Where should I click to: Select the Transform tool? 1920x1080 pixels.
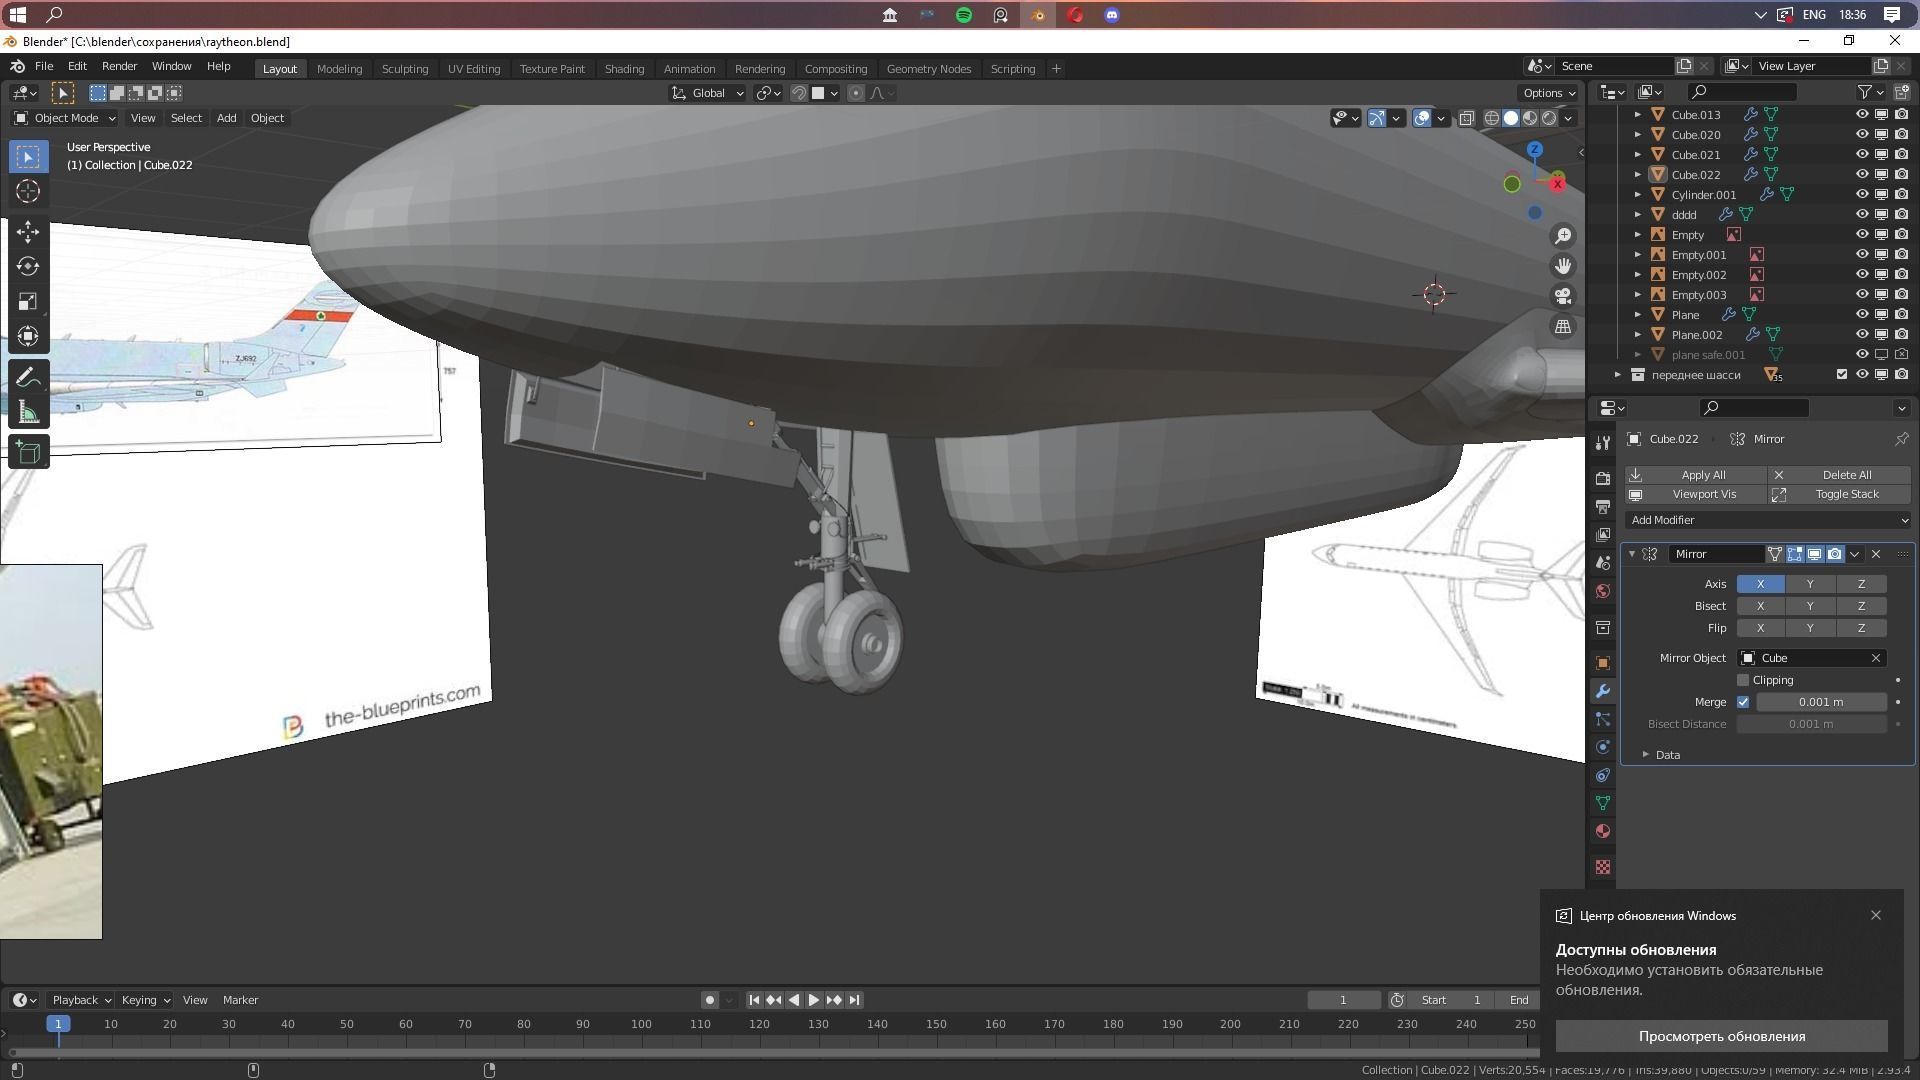(x=28, y=337)
